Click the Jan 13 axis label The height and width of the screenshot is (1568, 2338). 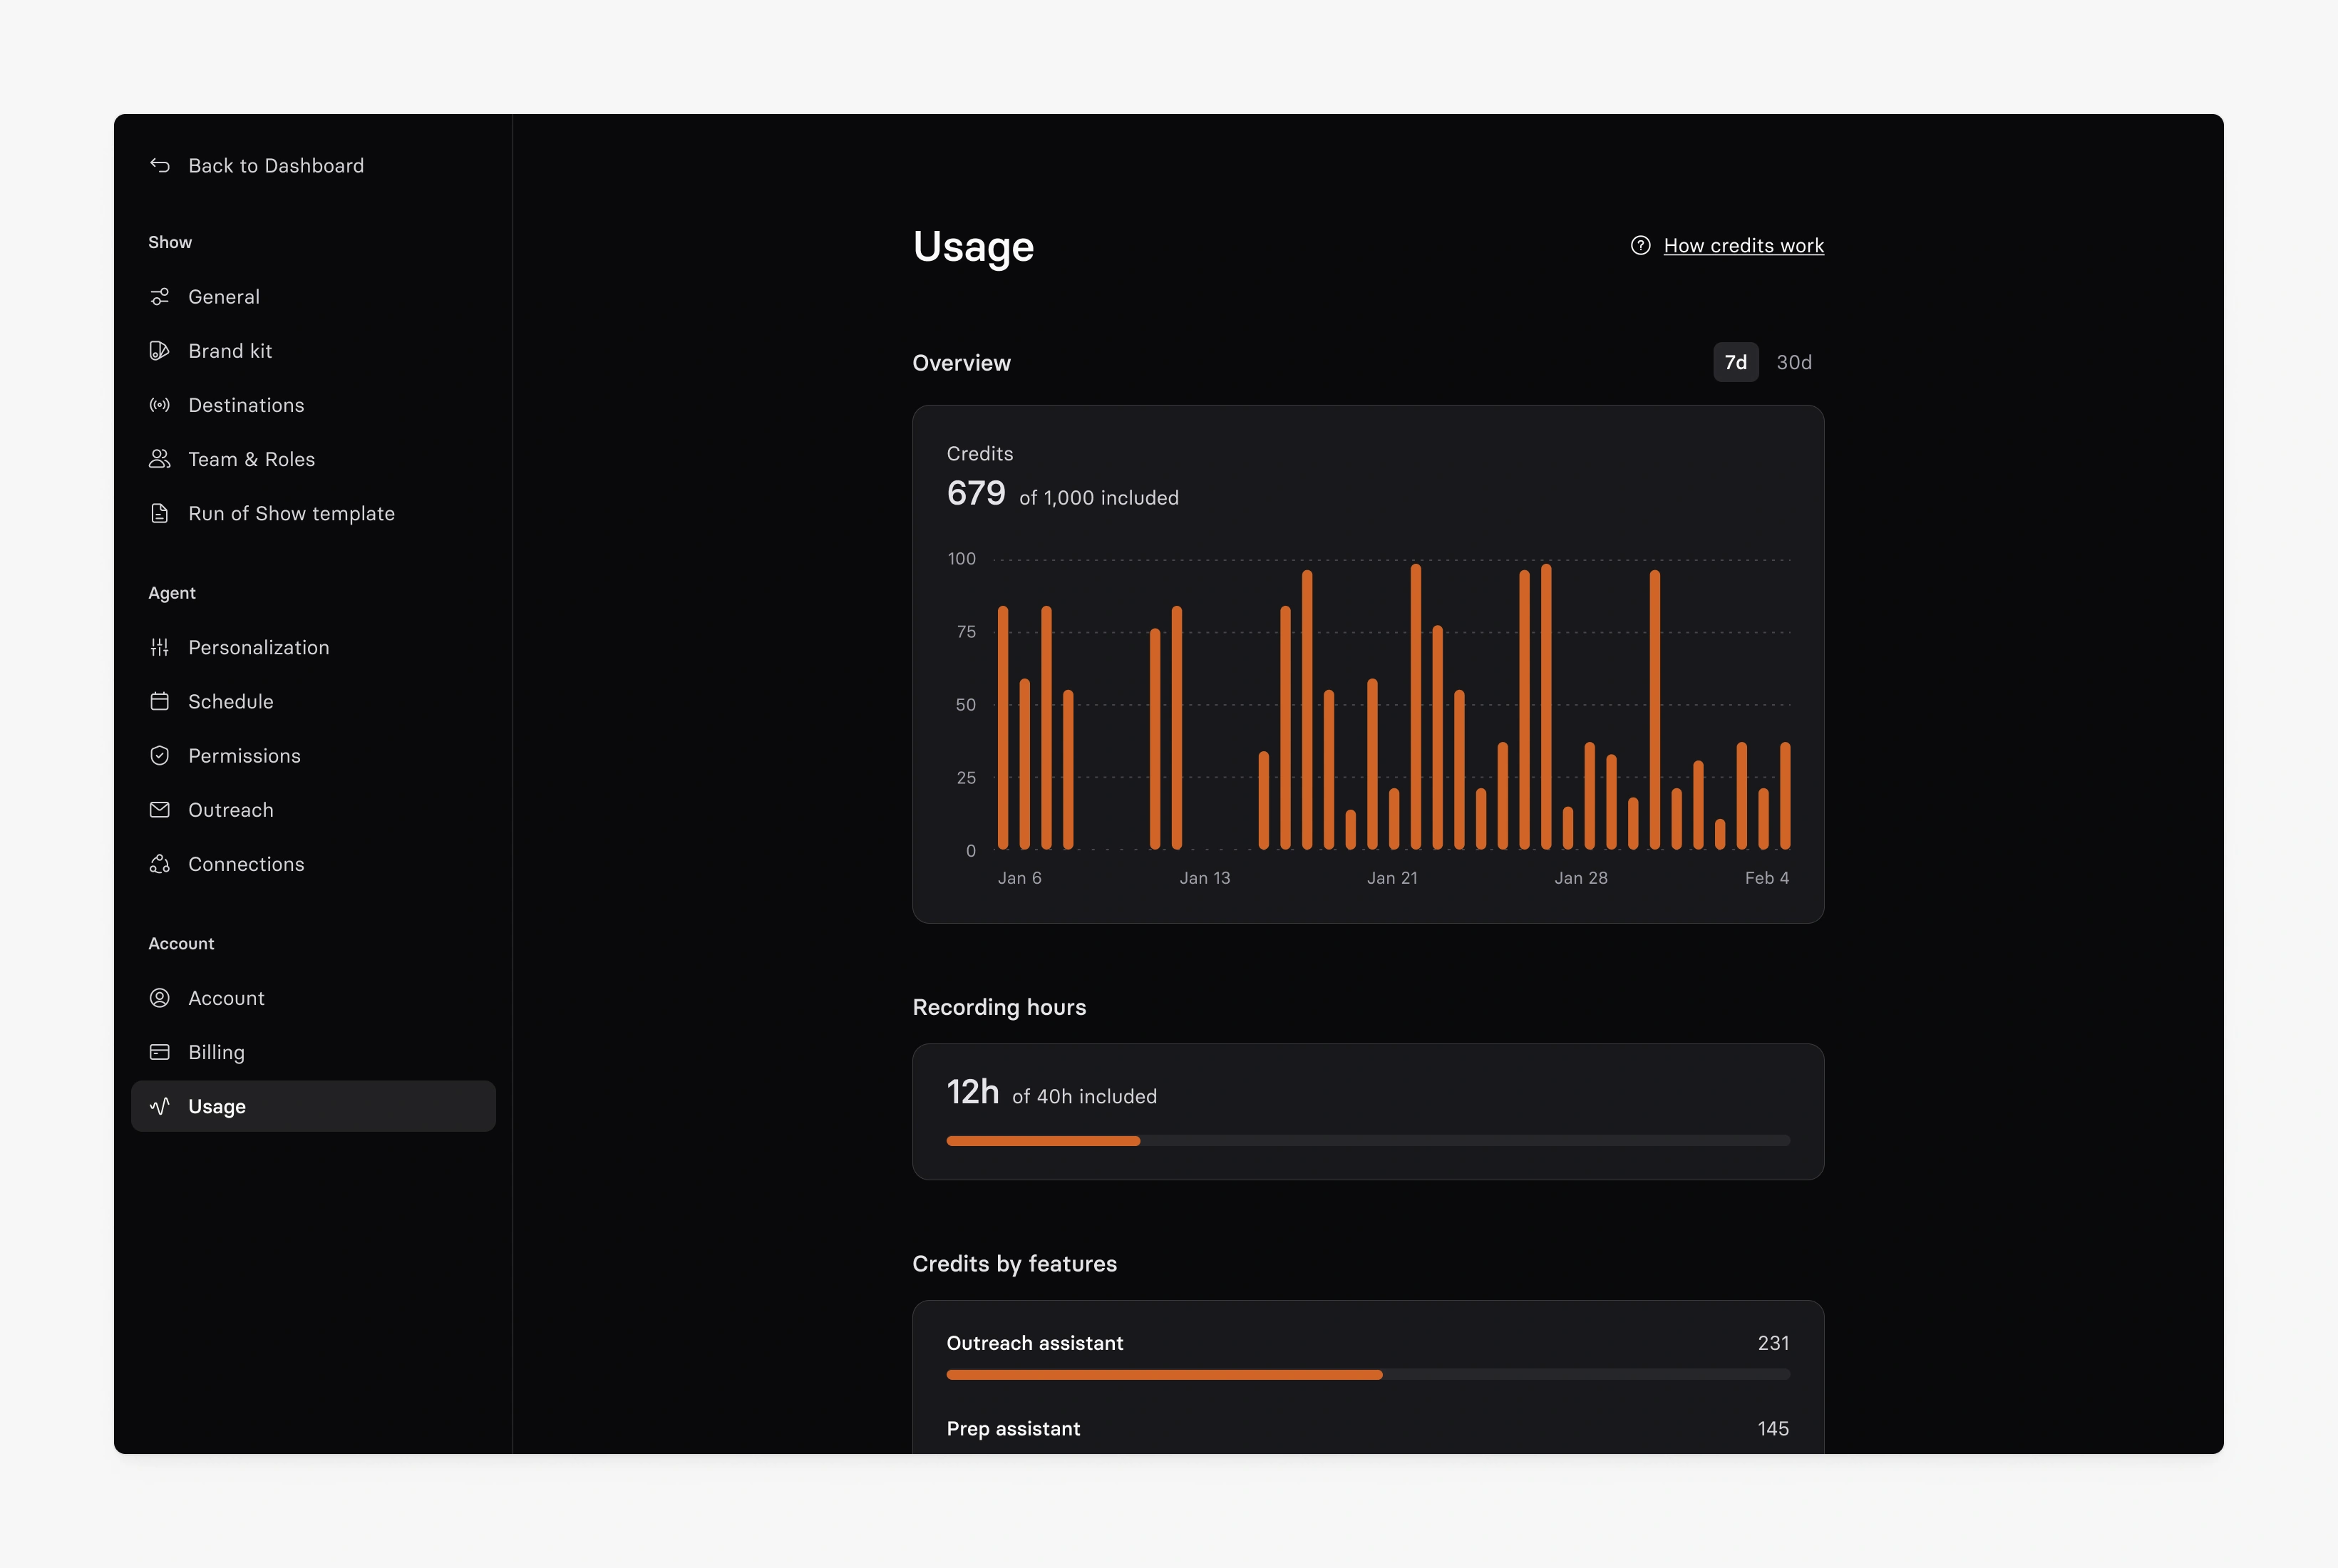1205,878
